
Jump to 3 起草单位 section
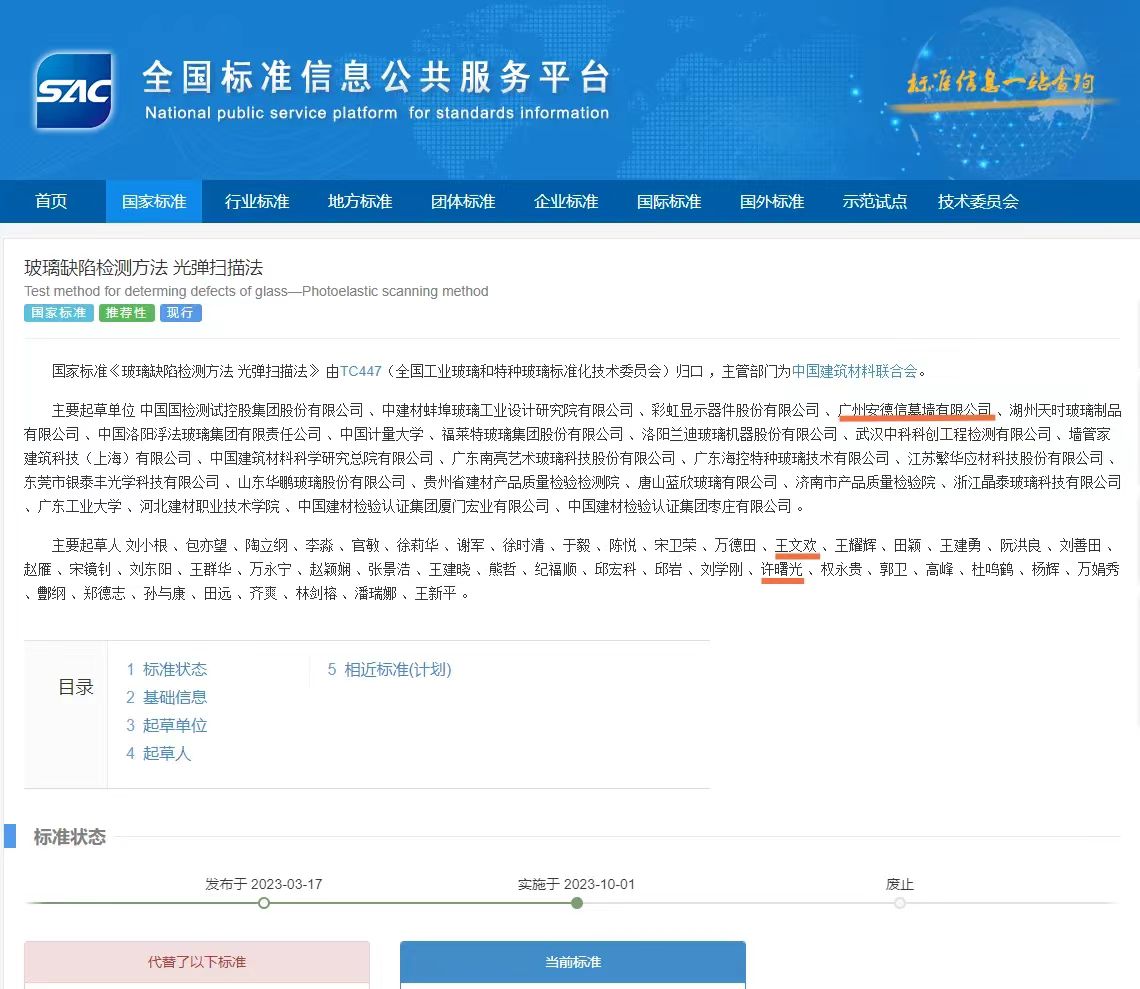(x=166, y=725)
